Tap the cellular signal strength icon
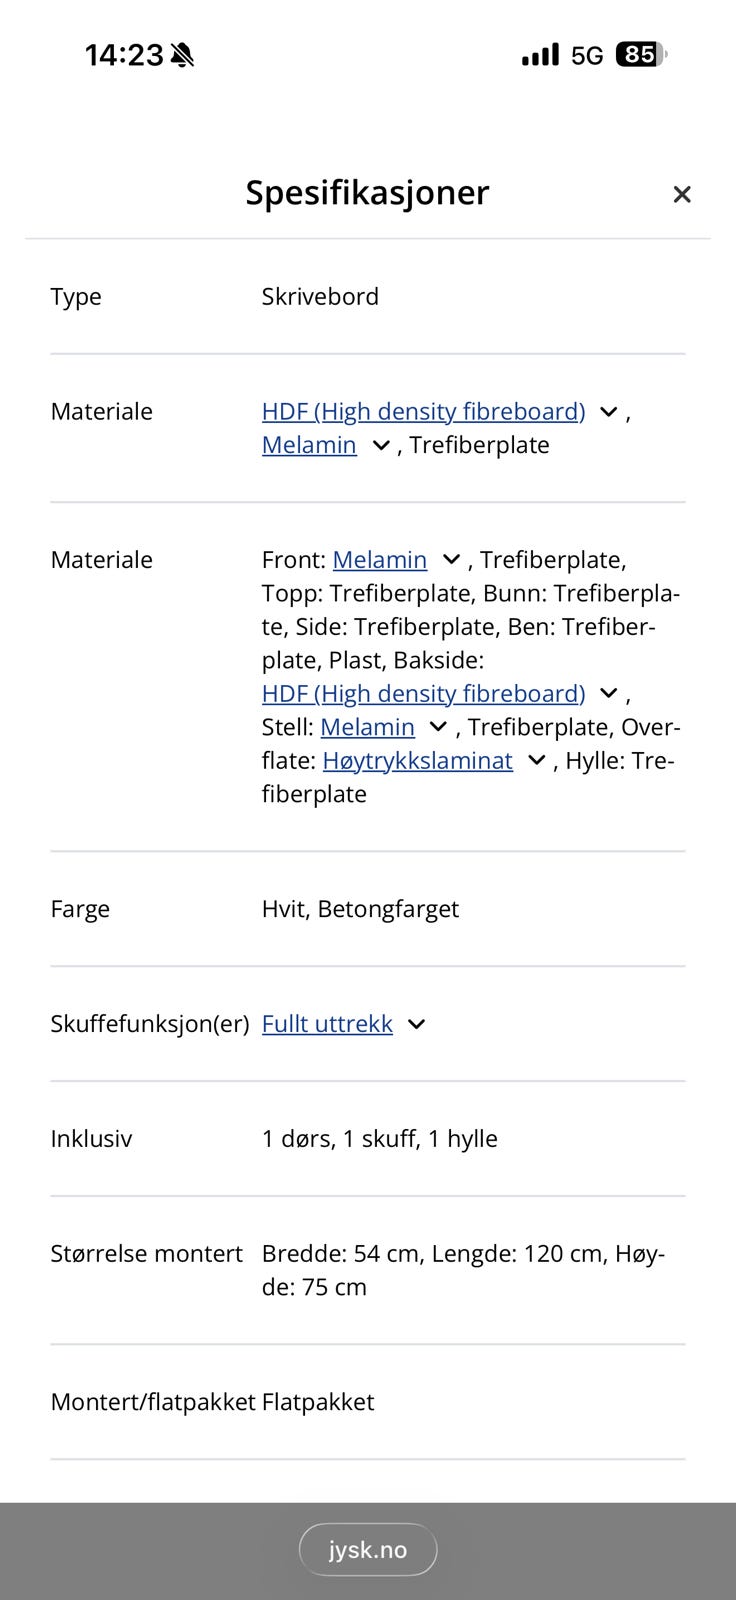 coord(538,55)
